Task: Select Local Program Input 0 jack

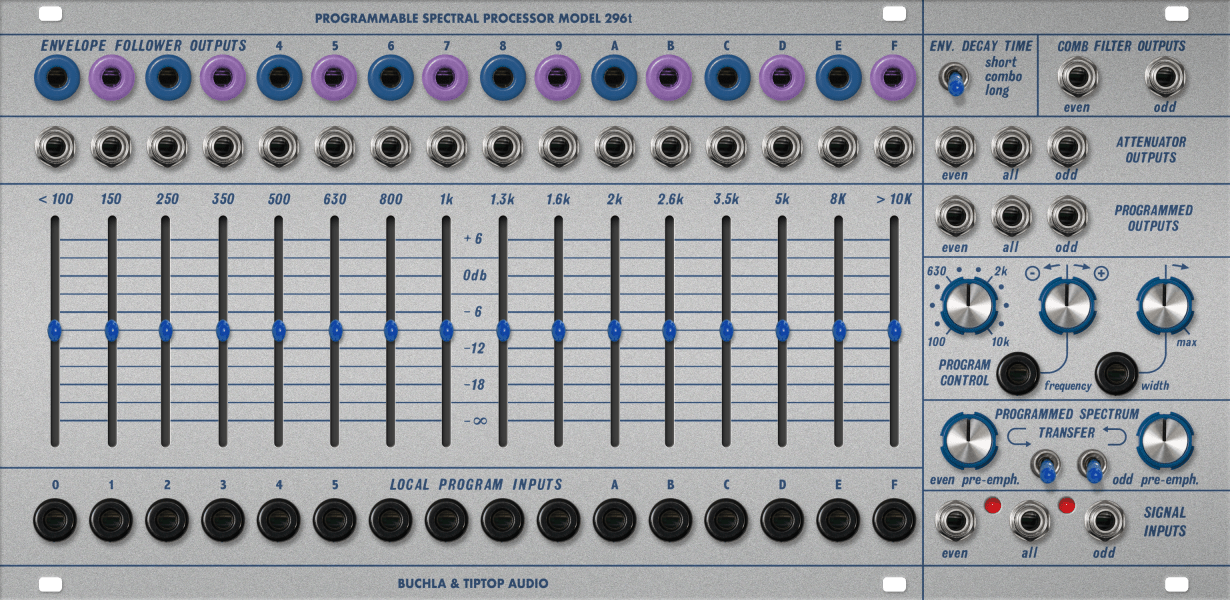Action: (55, 517)
